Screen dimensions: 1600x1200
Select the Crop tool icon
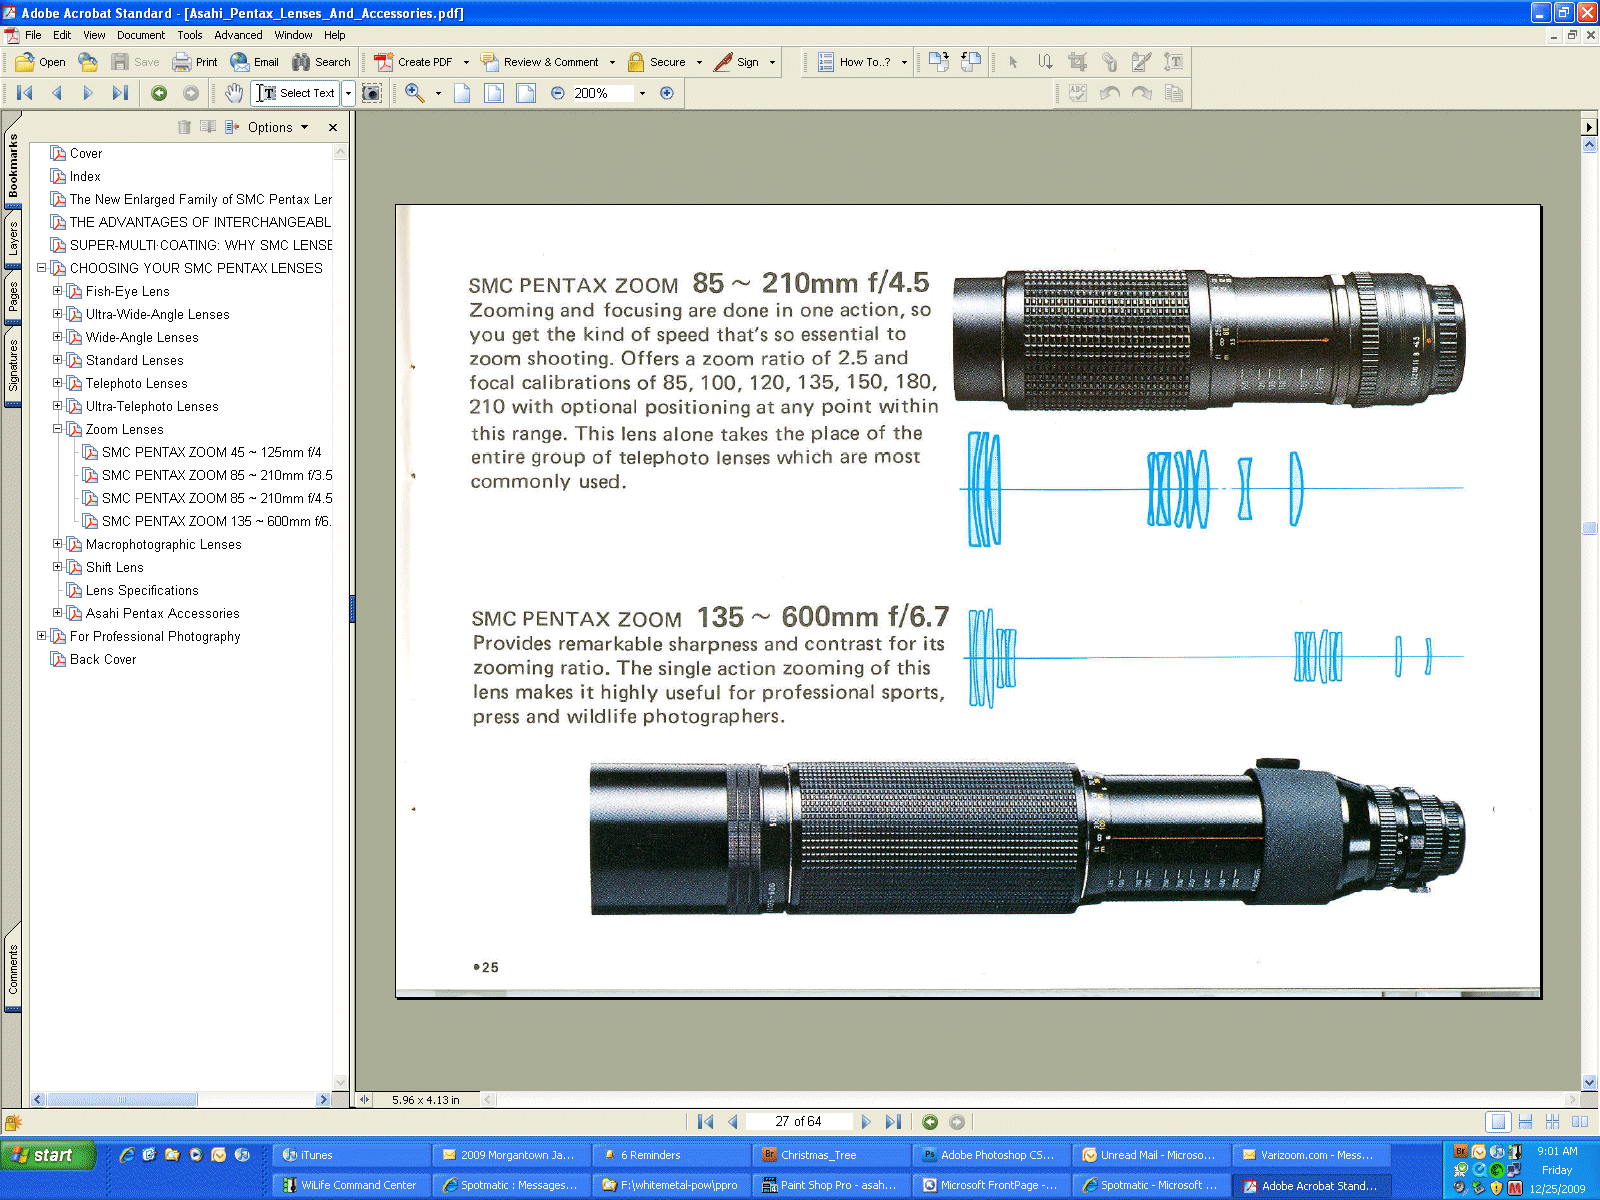1077,62
